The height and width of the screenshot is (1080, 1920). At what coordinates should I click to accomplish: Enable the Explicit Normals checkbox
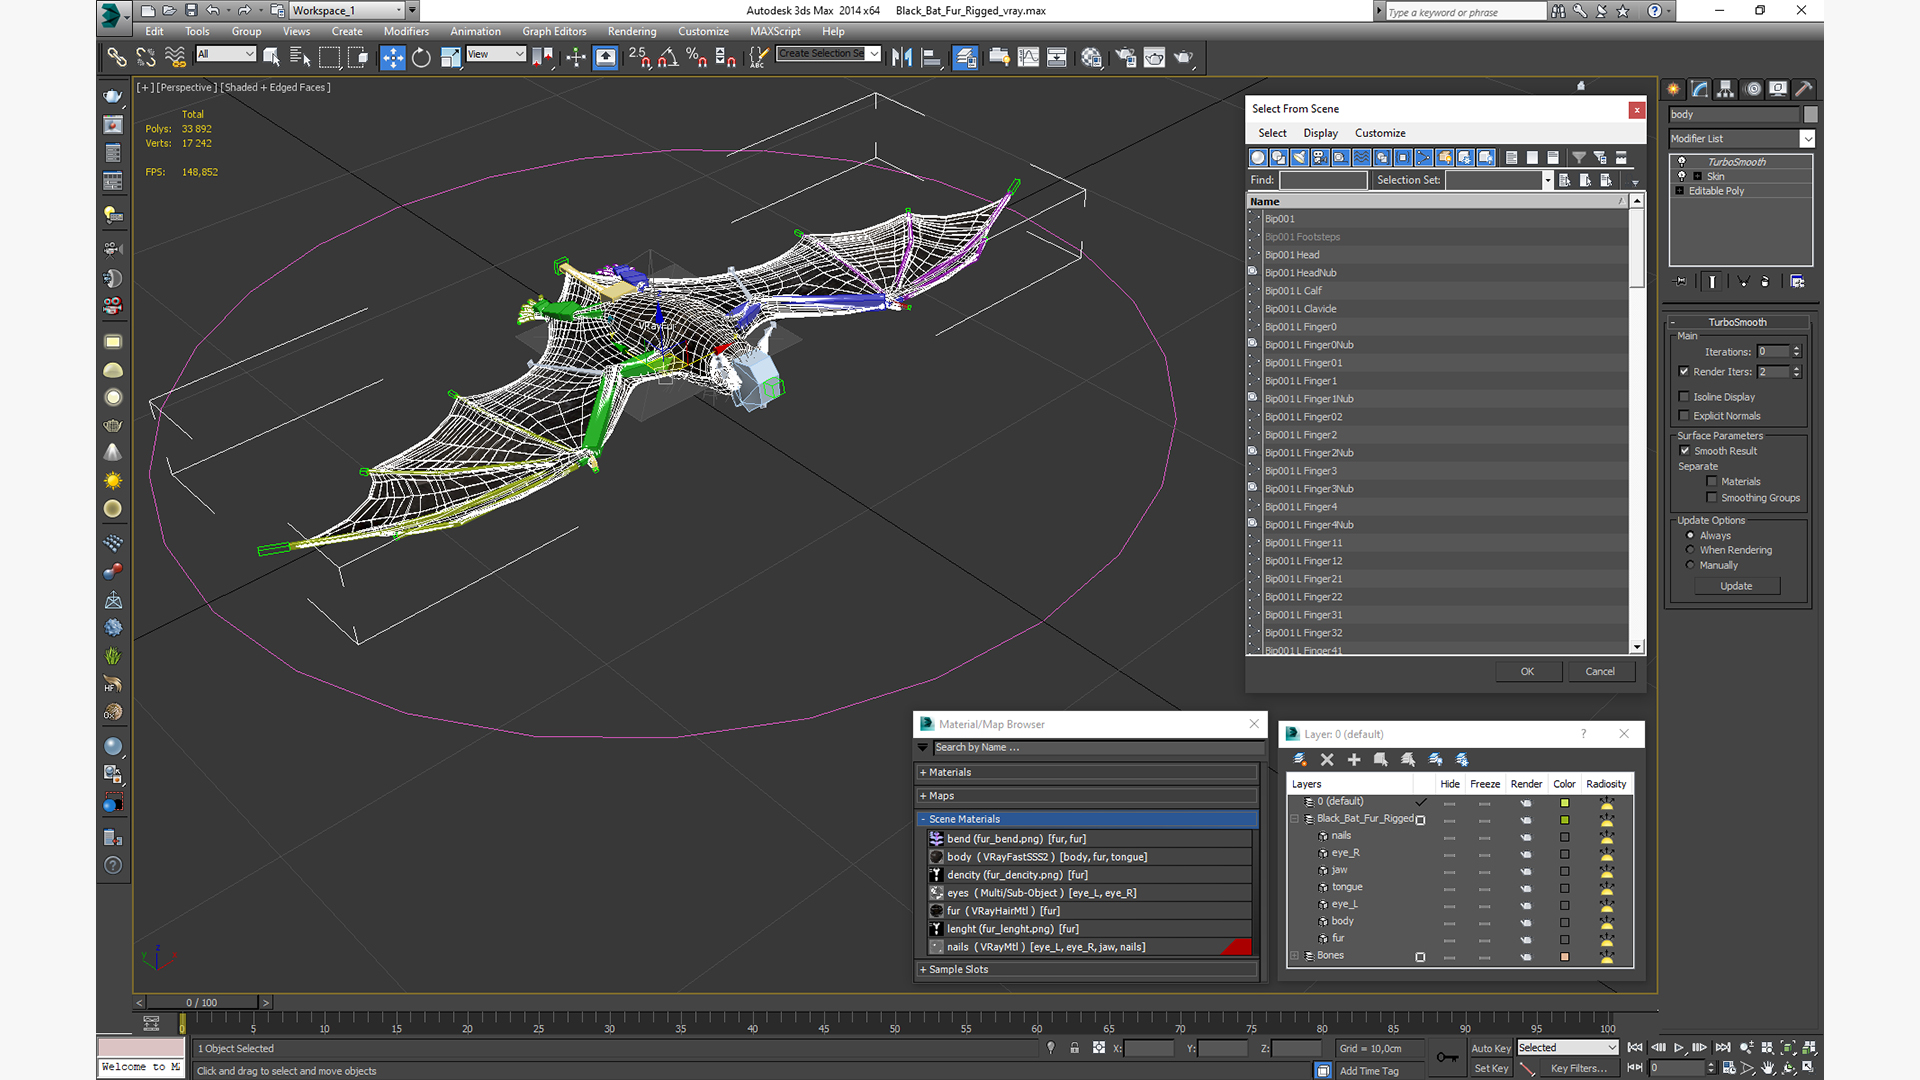tap(1684, 416)
